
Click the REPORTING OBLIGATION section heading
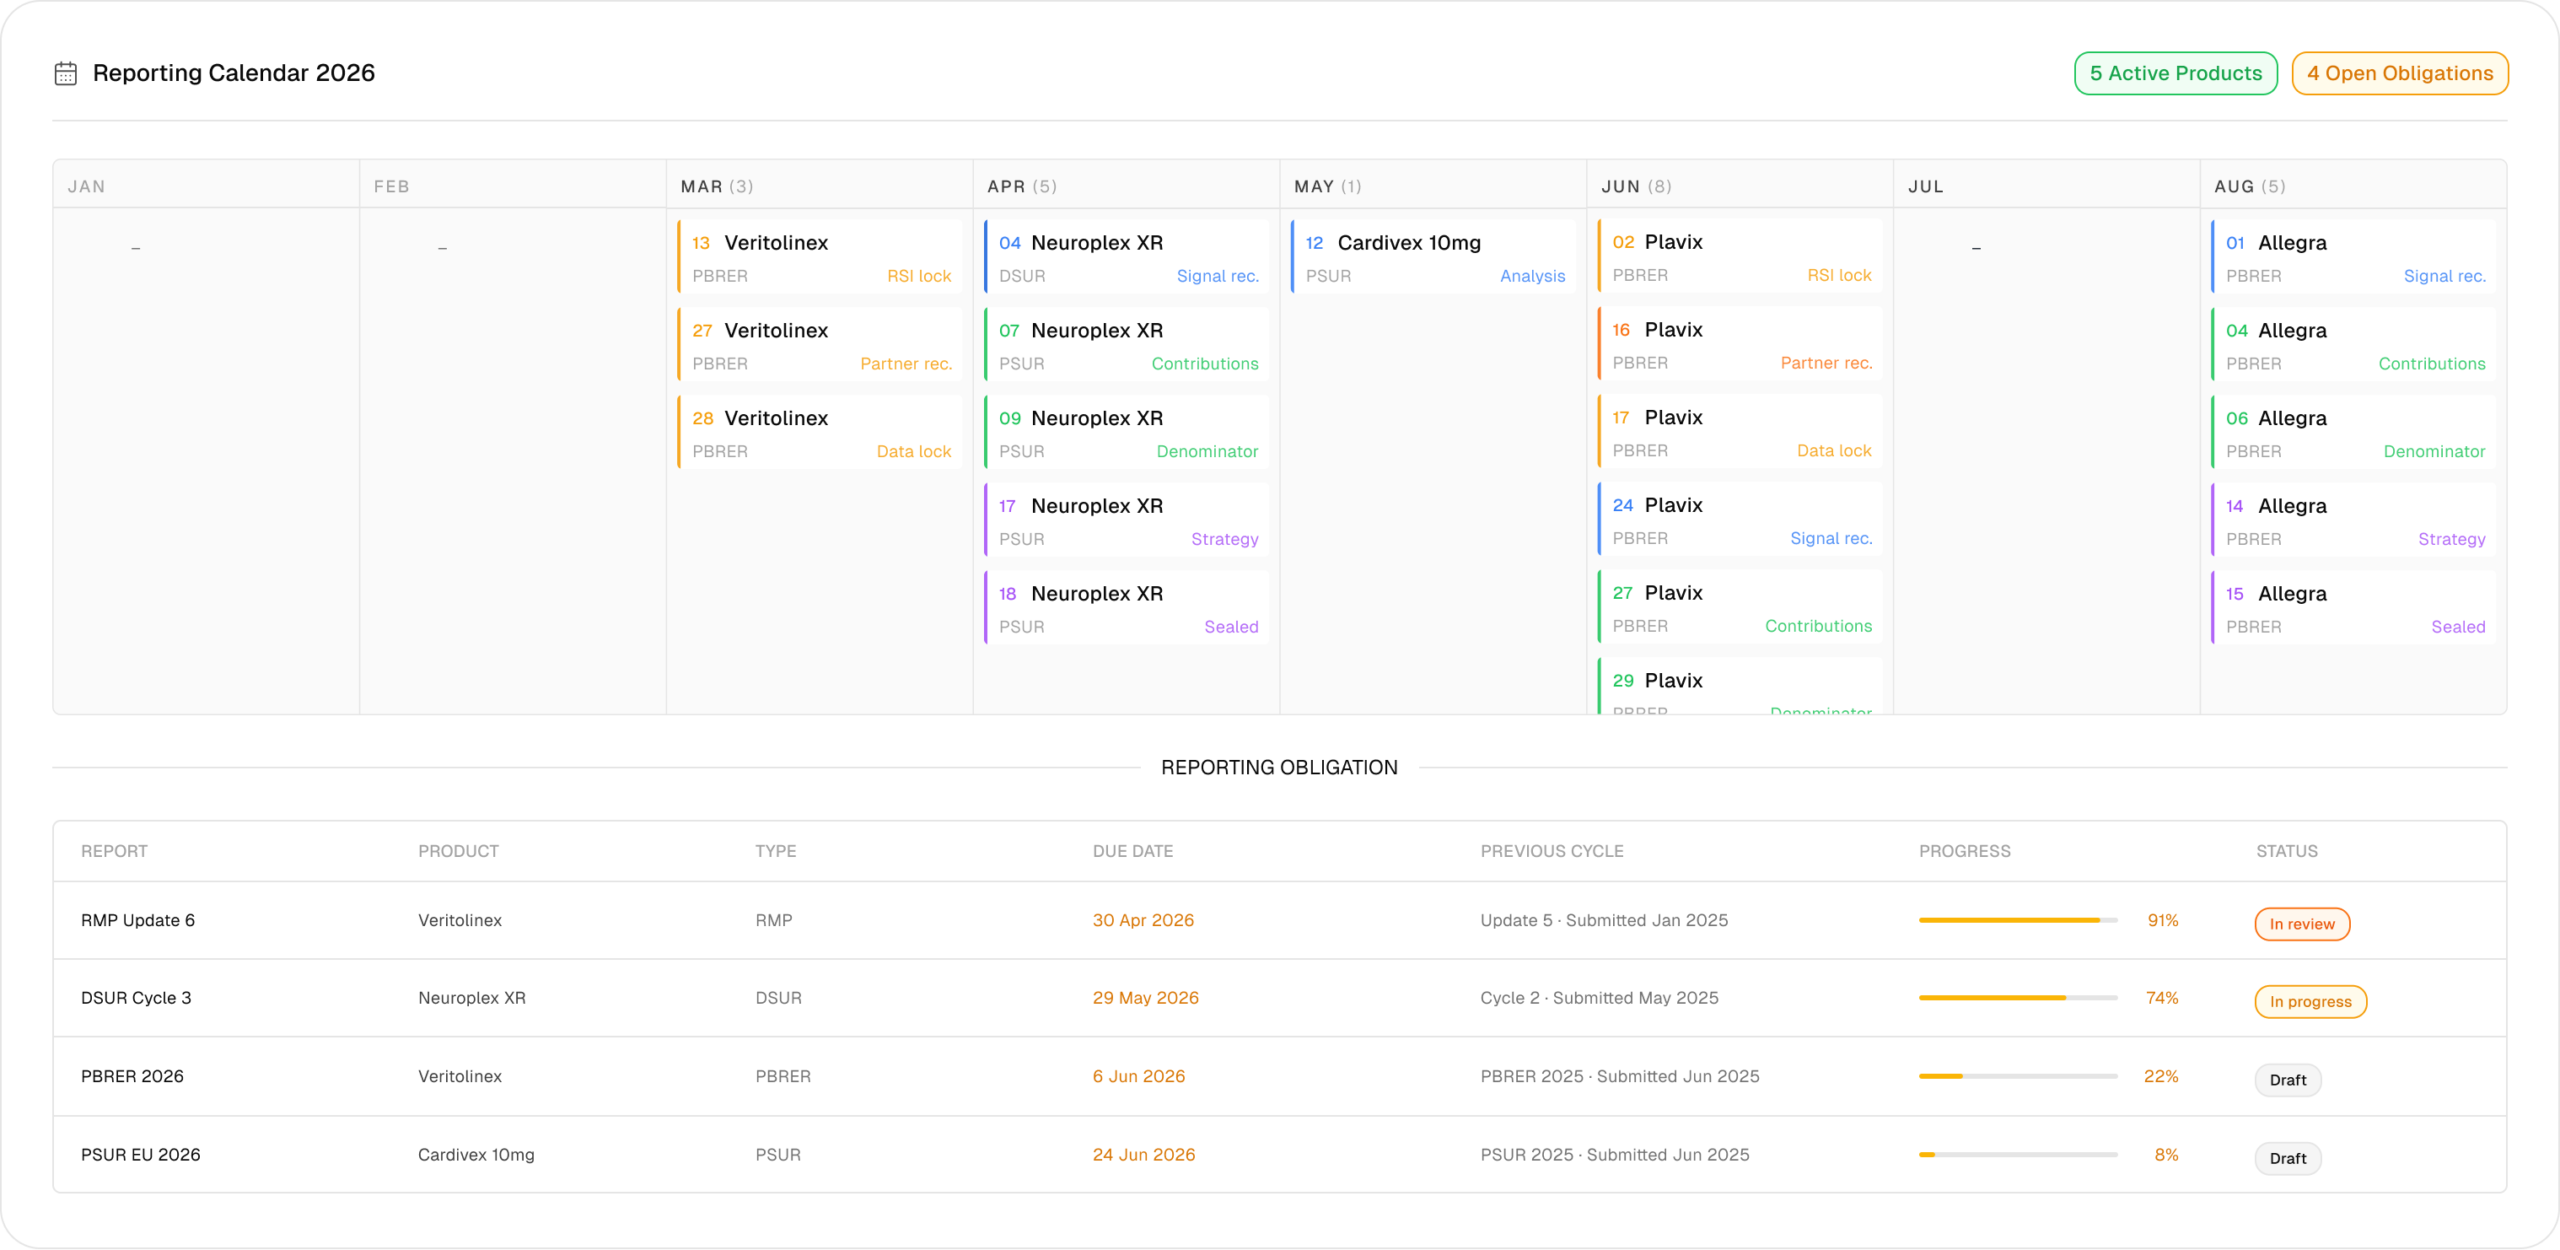click(x=1279, y=767)
